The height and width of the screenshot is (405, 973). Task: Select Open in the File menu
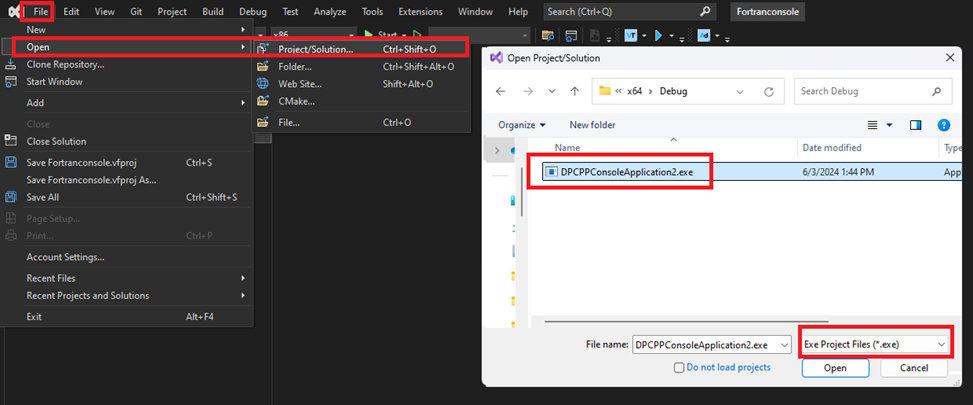128,47
